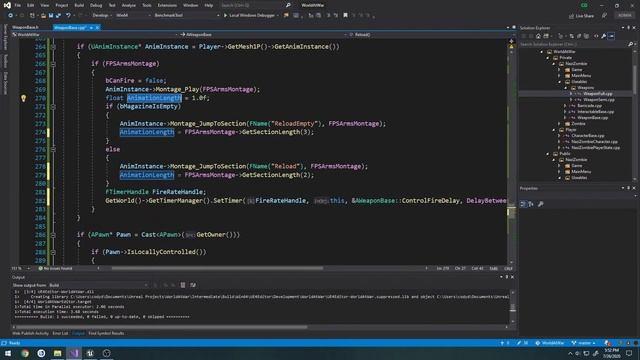Click the master branch in status bar
The image size is (640, 360).
click(x=583, y=343)
